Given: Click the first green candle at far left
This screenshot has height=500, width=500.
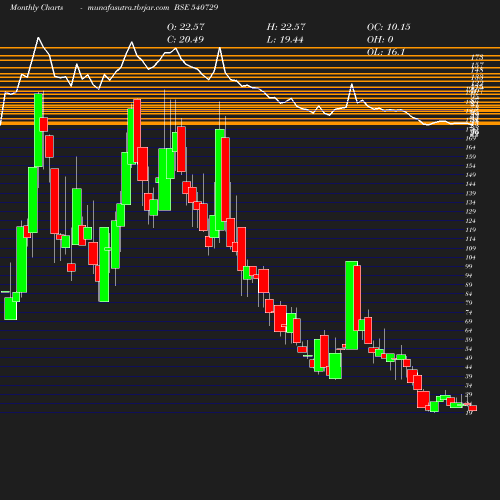Looking at the screenshot, I should [10, 309].
